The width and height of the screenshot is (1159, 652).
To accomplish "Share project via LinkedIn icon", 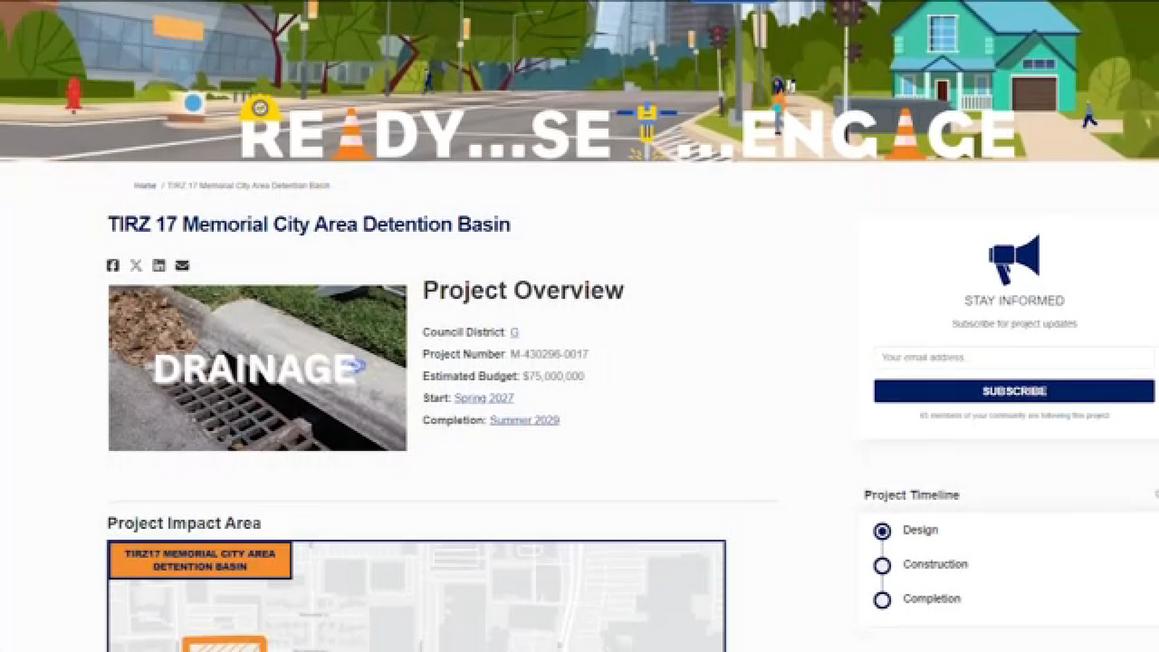I will pos(159,265).
